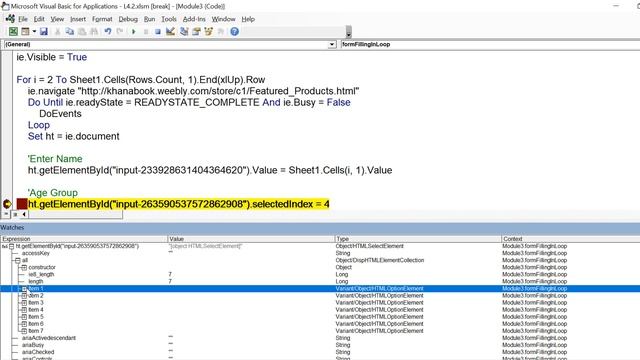
Task: Select the ariaBusy watch row
Action: [320, 345]
